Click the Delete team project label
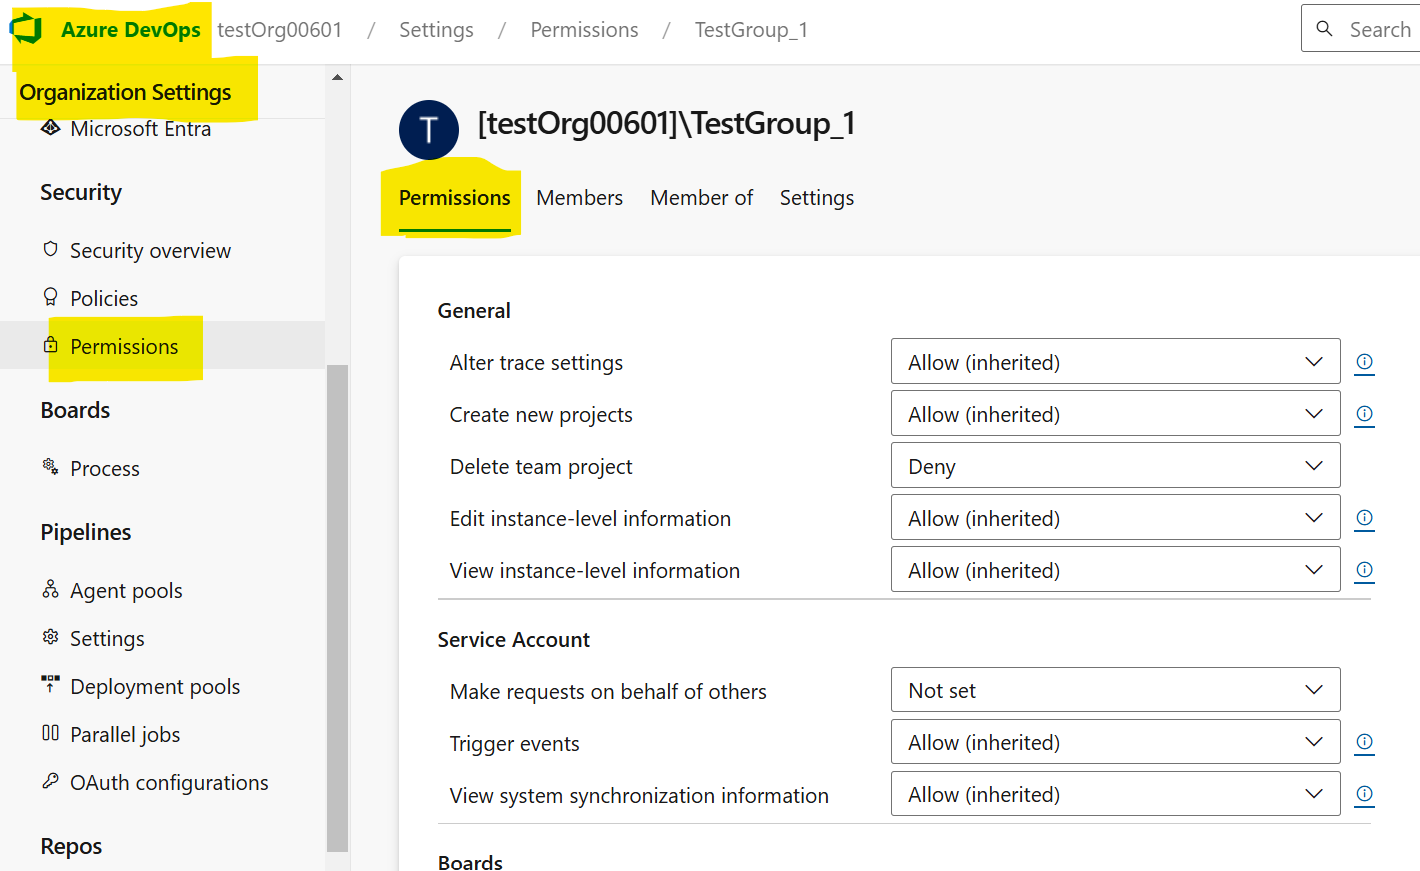The height and width of the screenshot is (871, 1420). click(x=541, y=467)
